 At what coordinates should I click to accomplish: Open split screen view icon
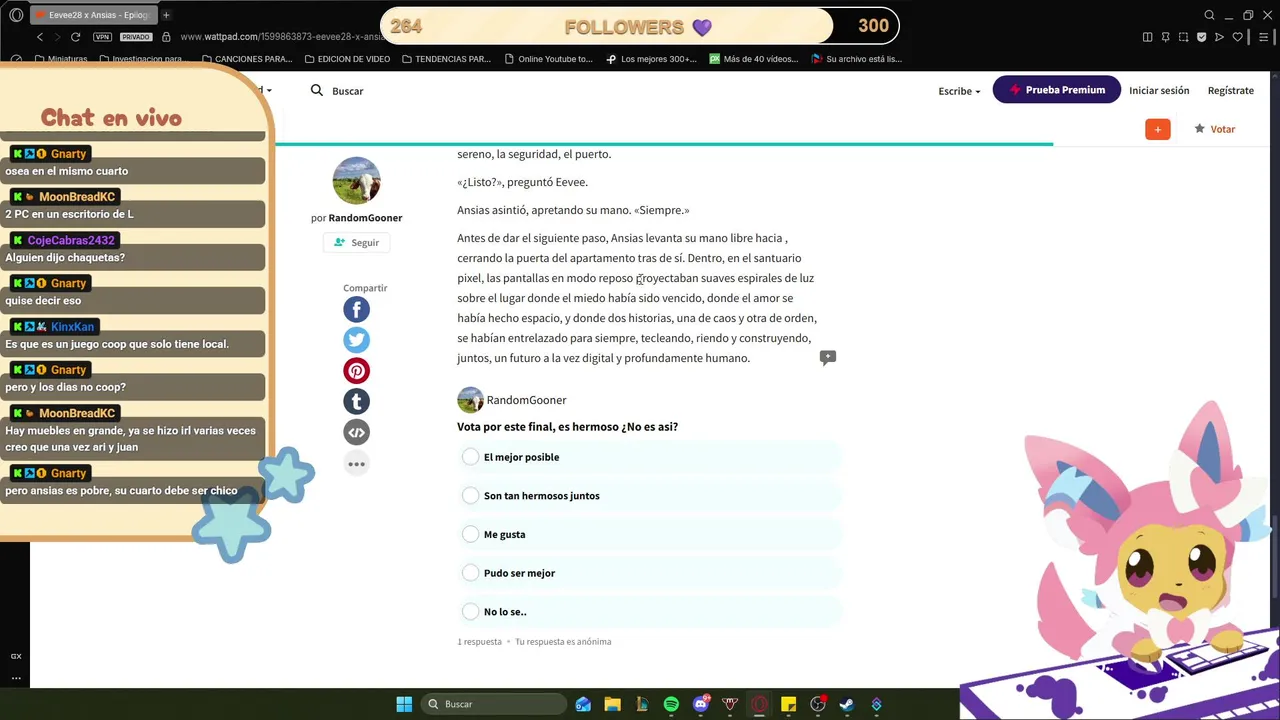tap(1147, 37)
